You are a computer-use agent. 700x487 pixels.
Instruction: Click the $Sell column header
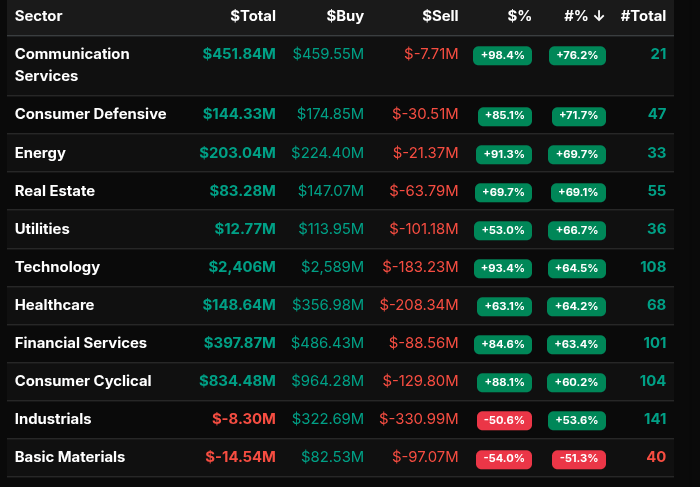coord(440,16)
